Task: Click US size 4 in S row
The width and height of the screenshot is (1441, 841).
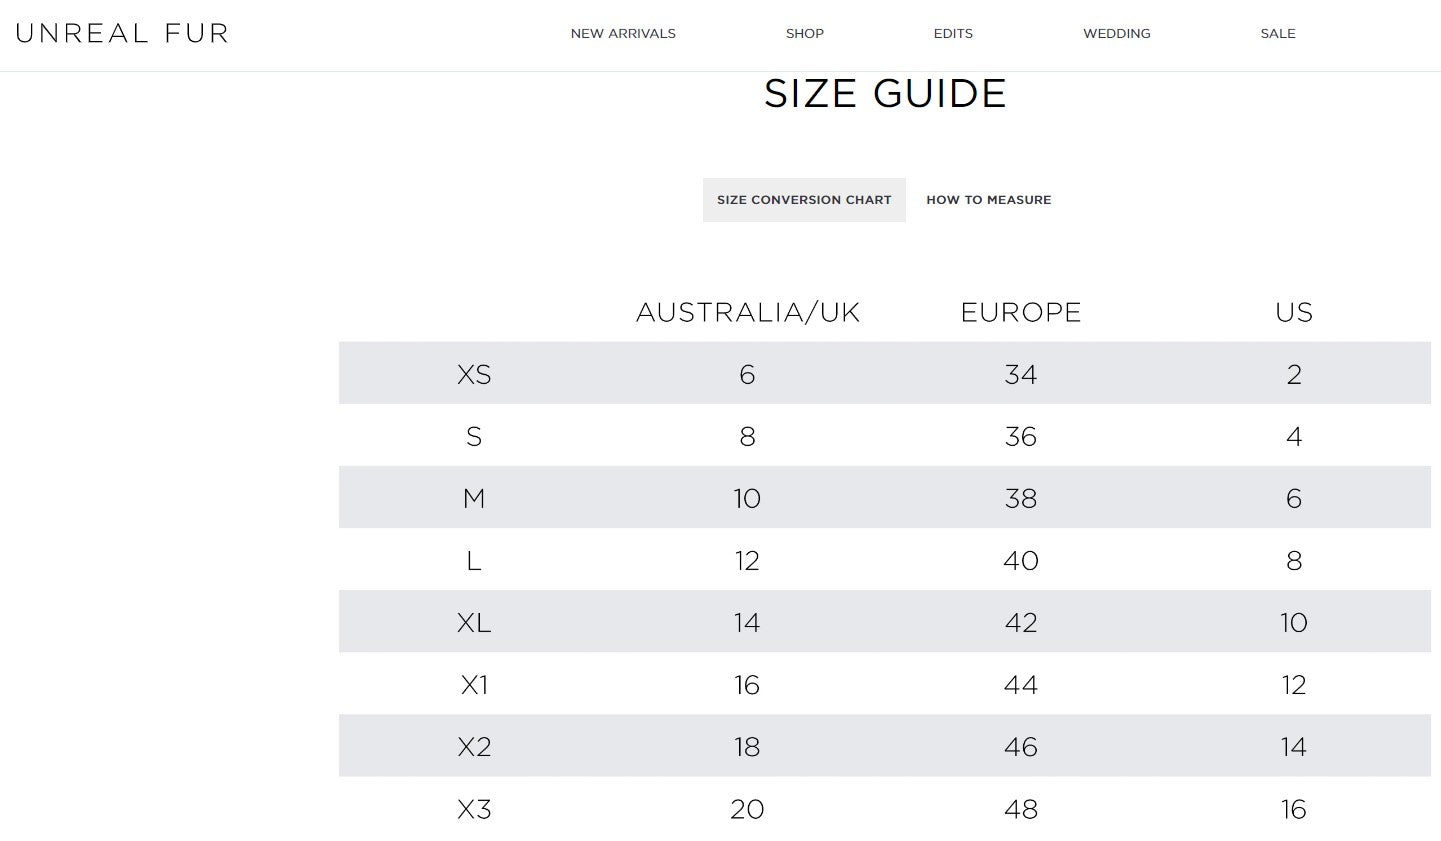Action: 1293,436
